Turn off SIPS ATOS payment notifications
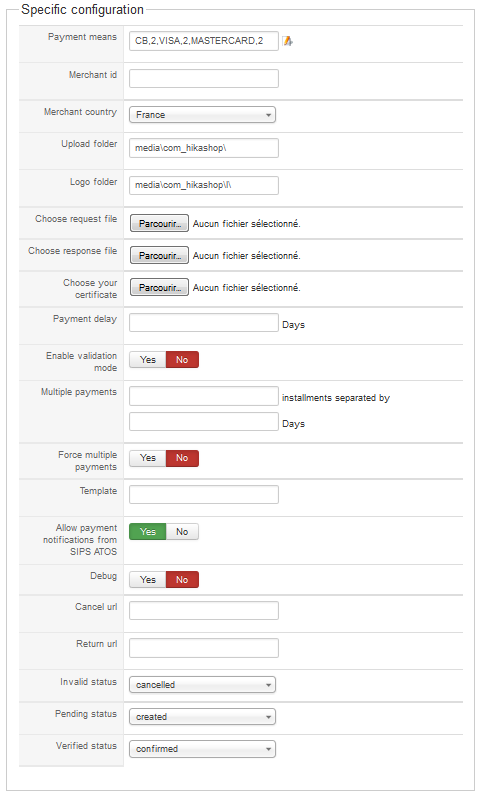 pos(182,531)
